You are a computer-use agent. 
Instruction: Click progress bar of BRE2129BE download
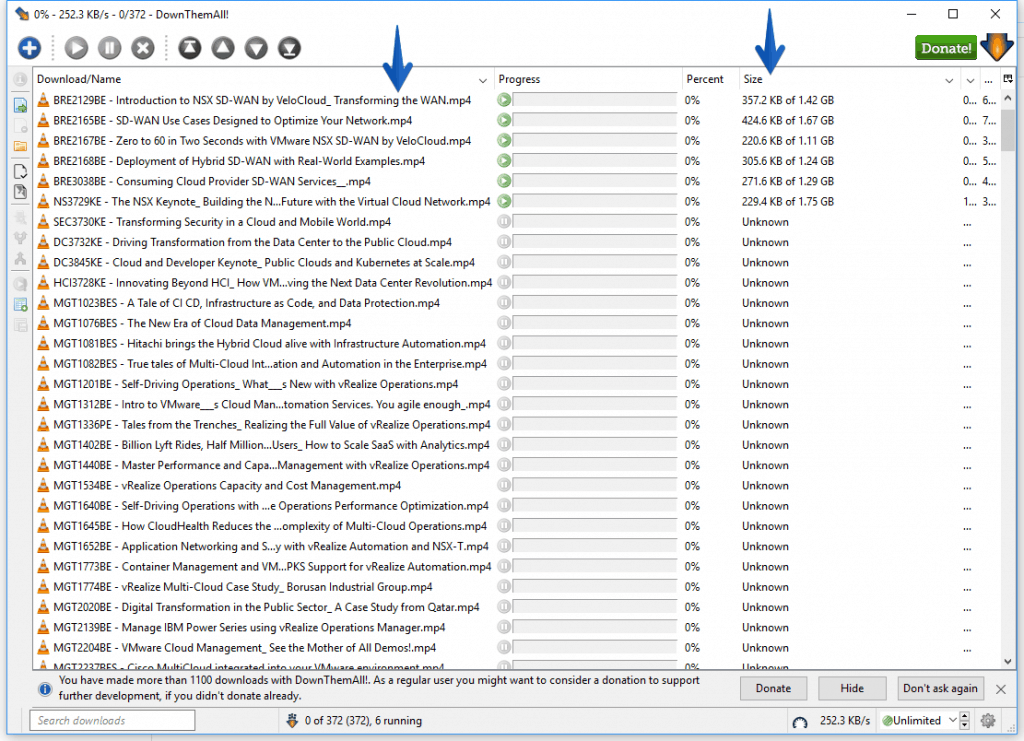pyautogui.click(x=594, y=100)
